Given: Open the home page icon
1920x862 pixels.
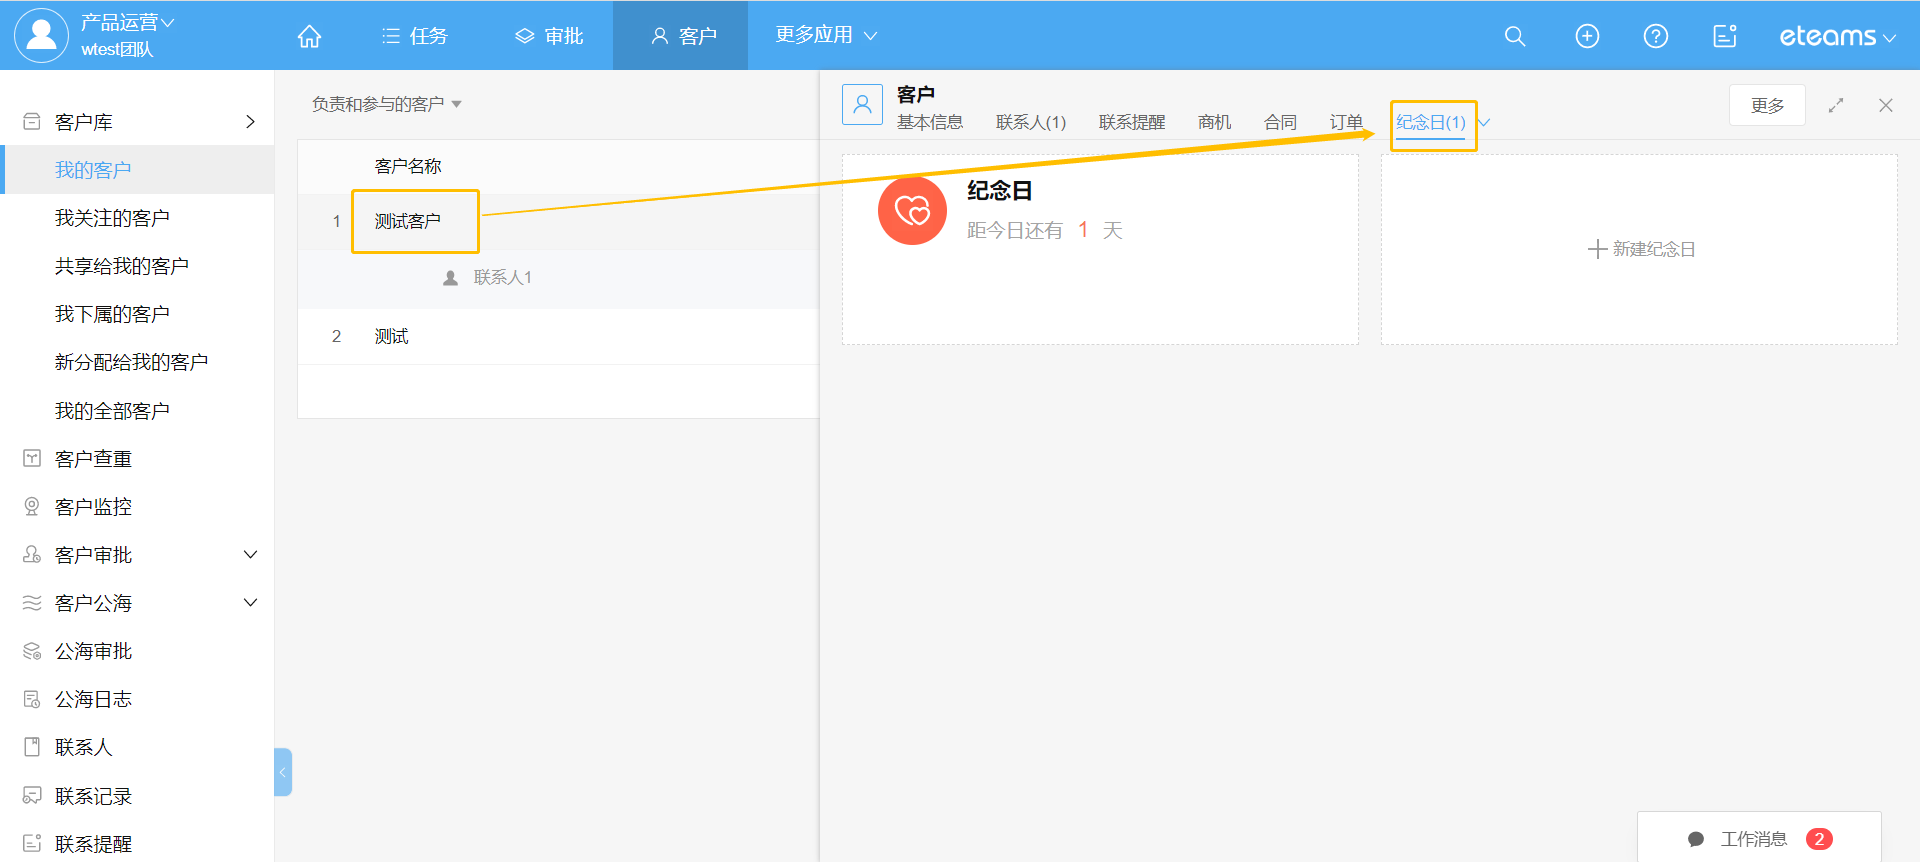Looking at the screenshot, I should point(309,36).
